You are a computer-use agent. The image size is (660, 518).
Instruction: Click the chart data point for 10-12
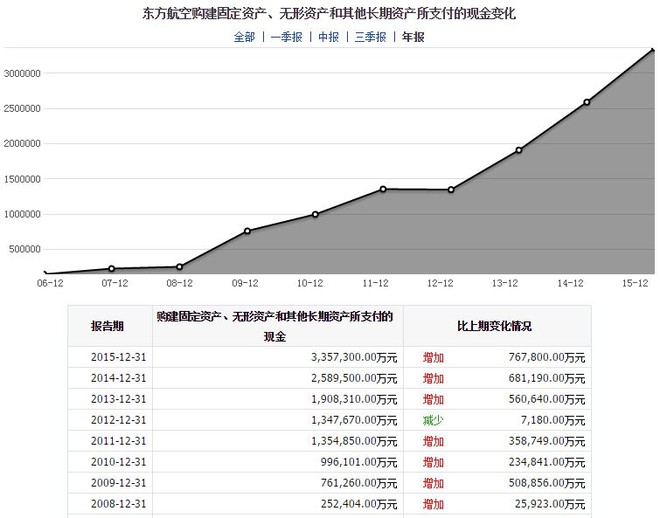[x=315, y=215]
